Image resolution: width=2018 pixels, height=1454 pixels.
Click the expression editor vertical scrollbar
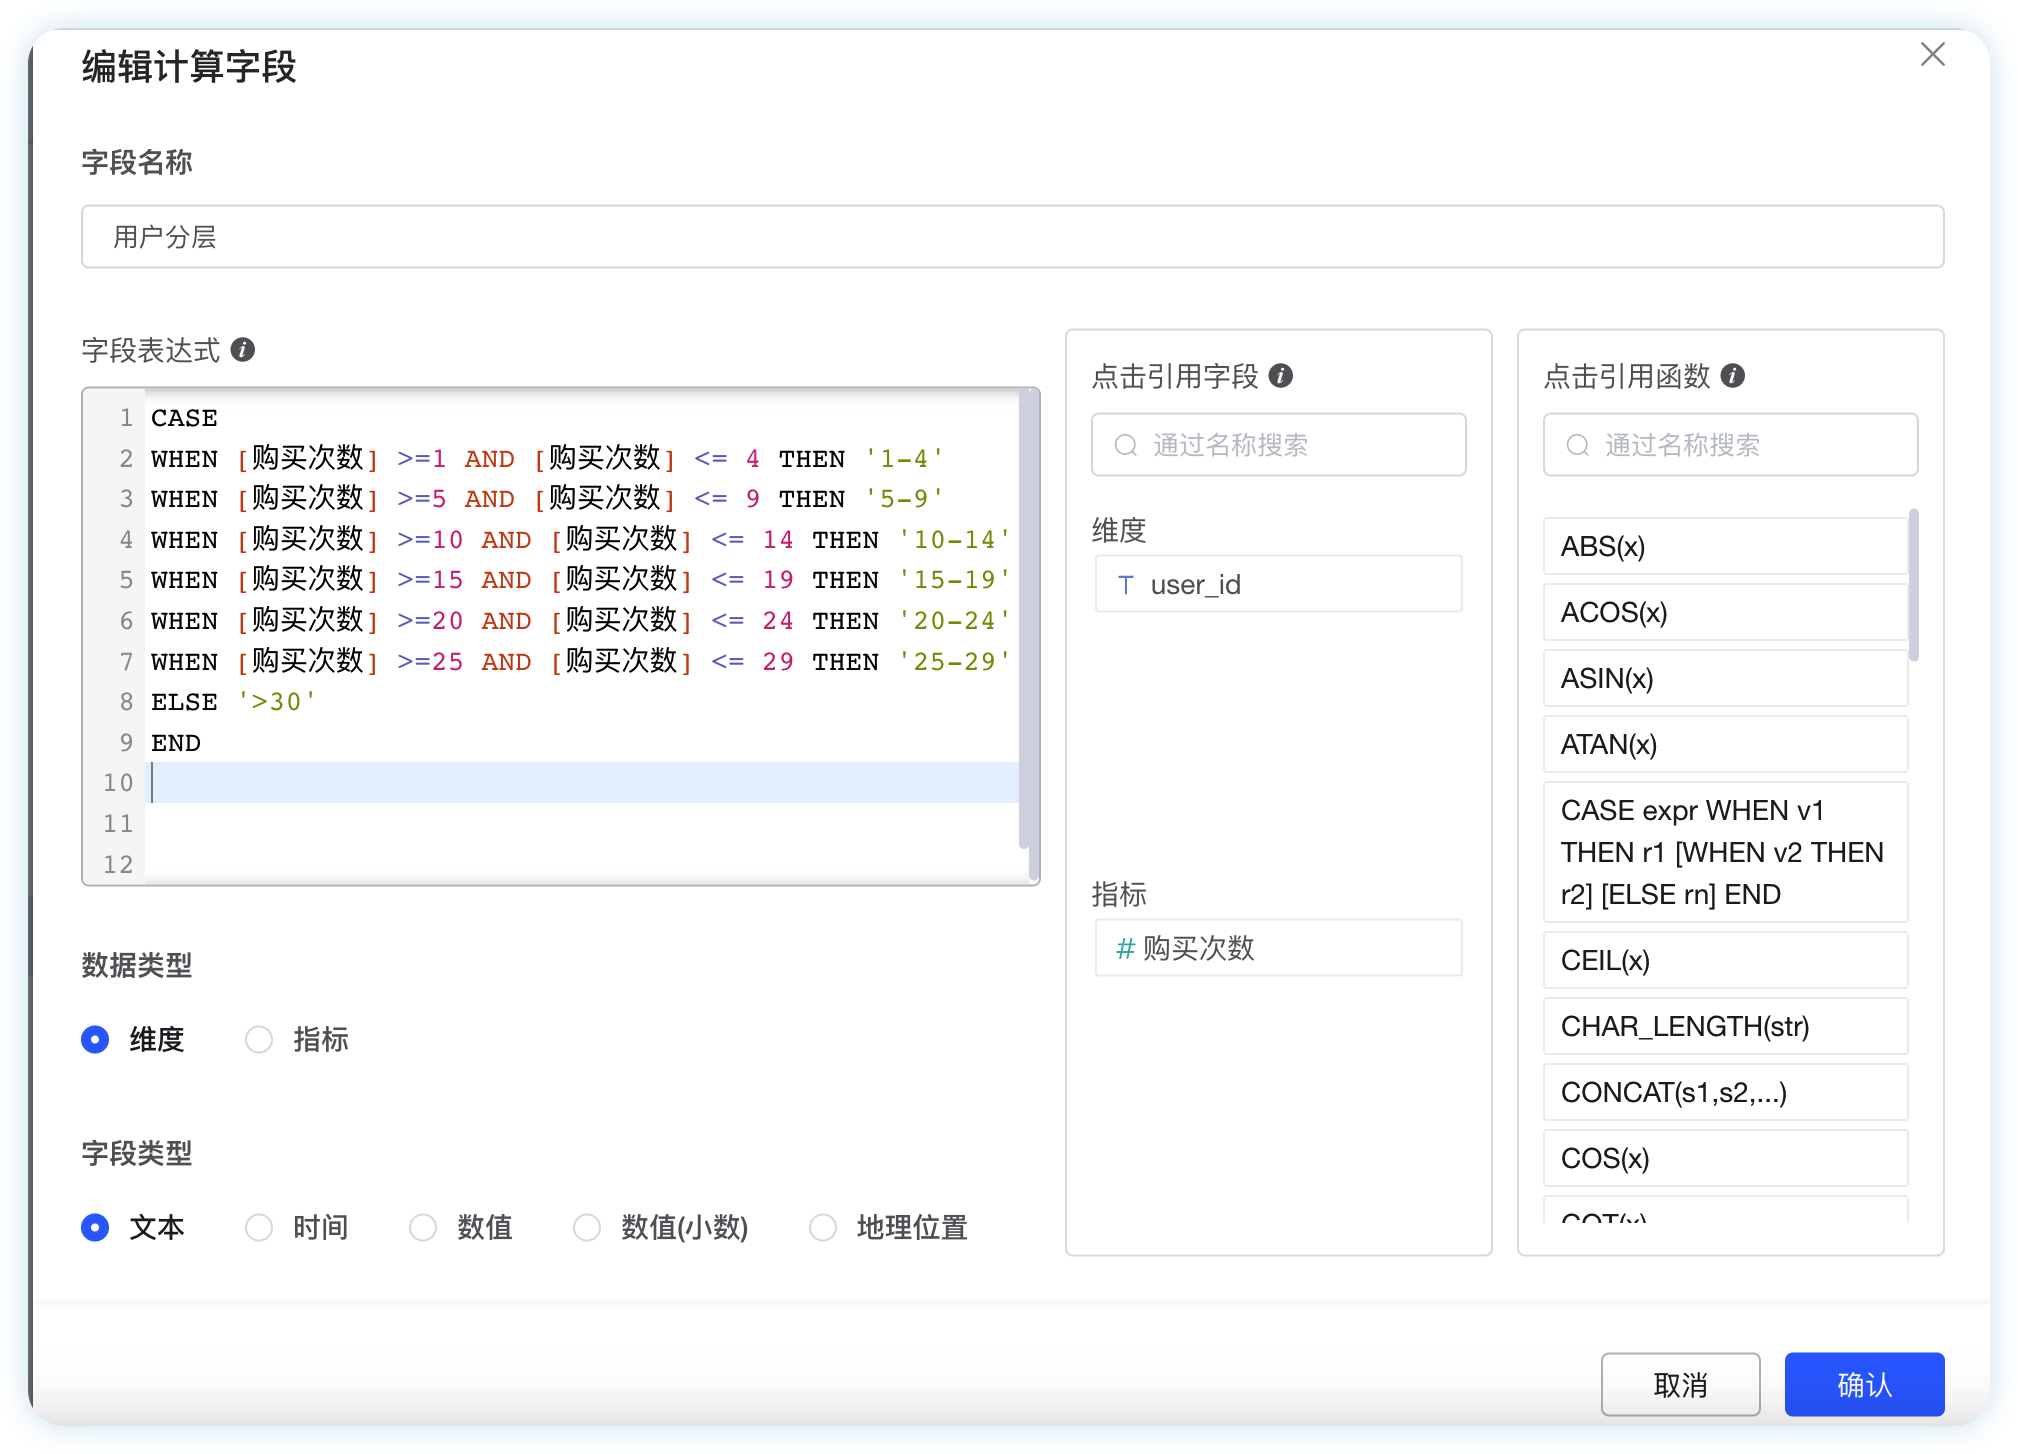1024,620
